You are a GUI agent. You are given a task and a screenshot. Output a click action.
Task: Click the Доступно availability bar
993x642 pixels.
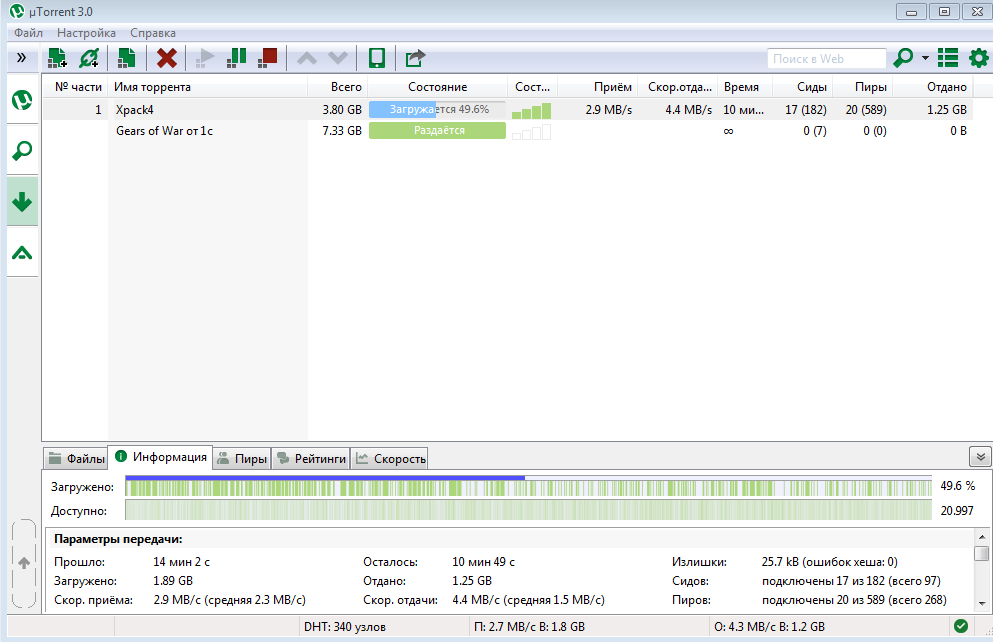(x=529, y=510)
